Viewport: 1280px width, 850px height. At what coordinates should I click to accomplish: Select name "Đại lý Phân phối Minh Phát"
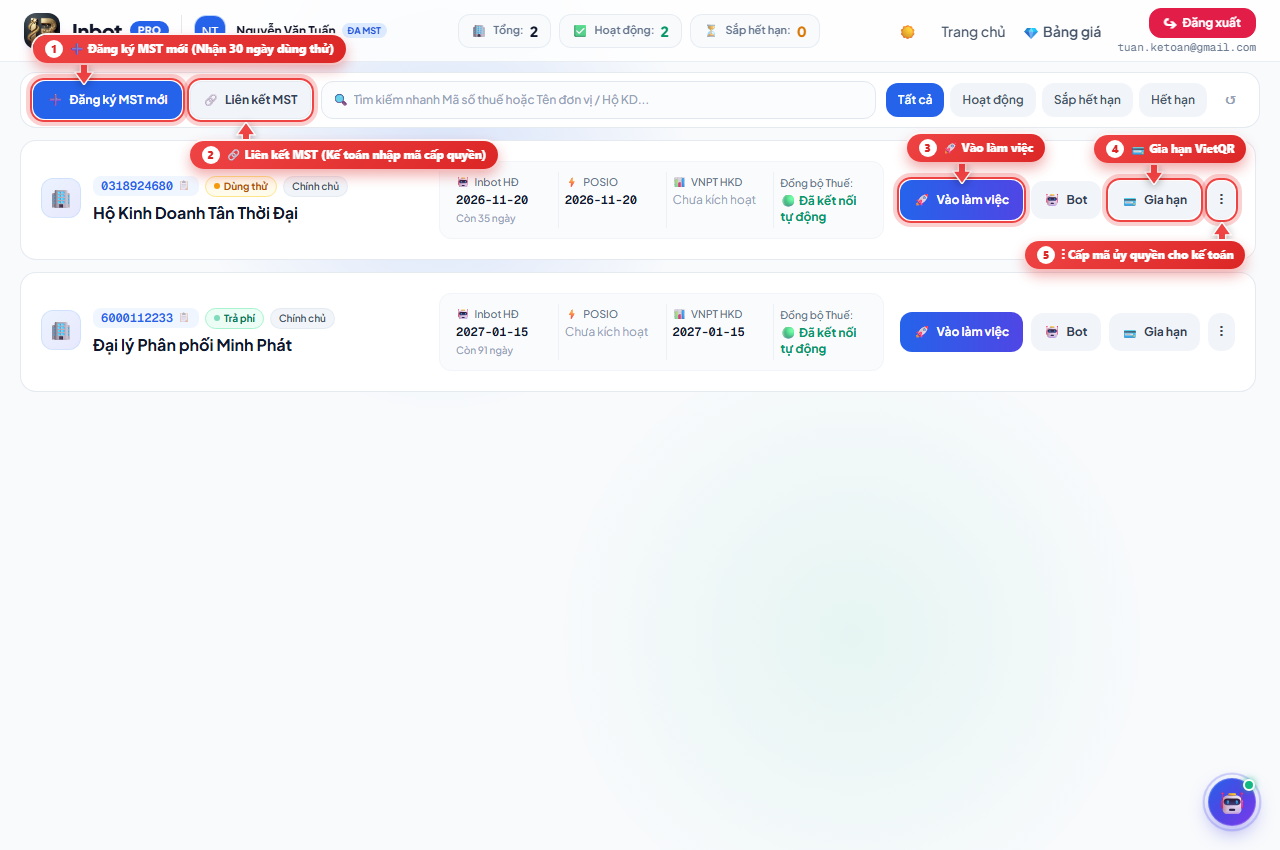click(x=192, y=345)
